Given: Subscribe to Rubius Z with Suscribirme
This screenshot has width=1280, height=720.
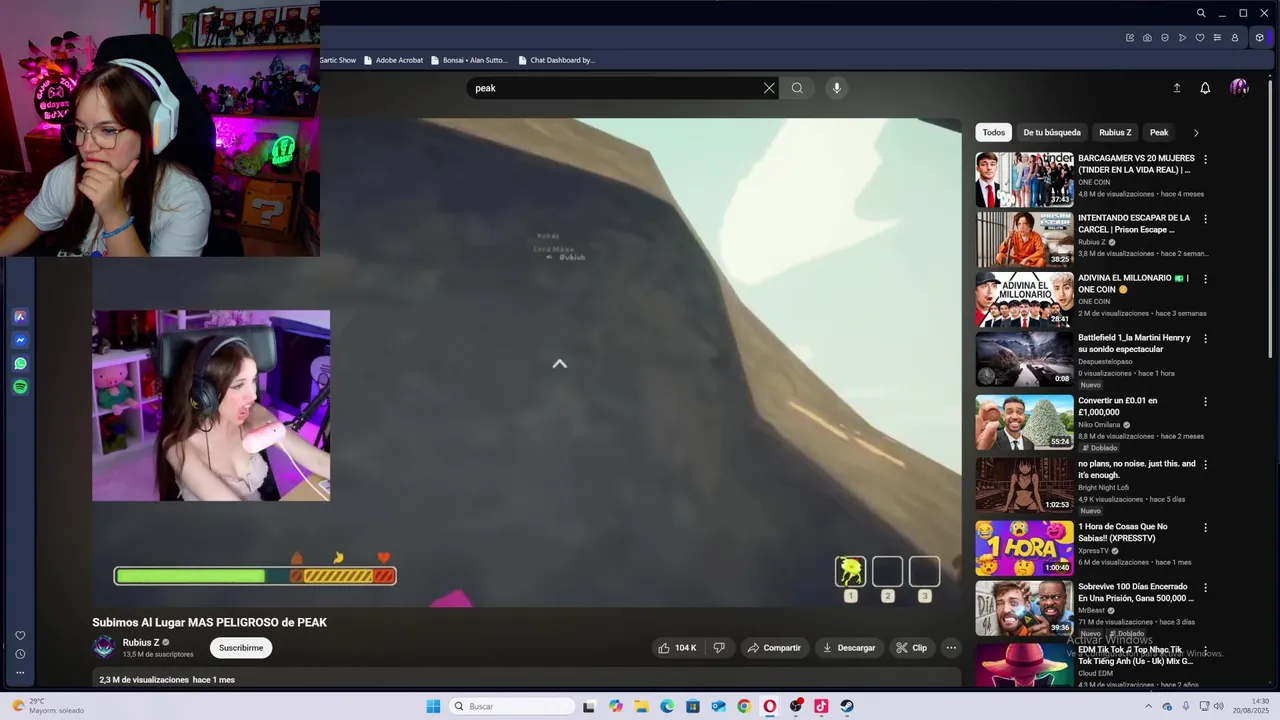Looking at the screenshot, I should coord(241,648).
